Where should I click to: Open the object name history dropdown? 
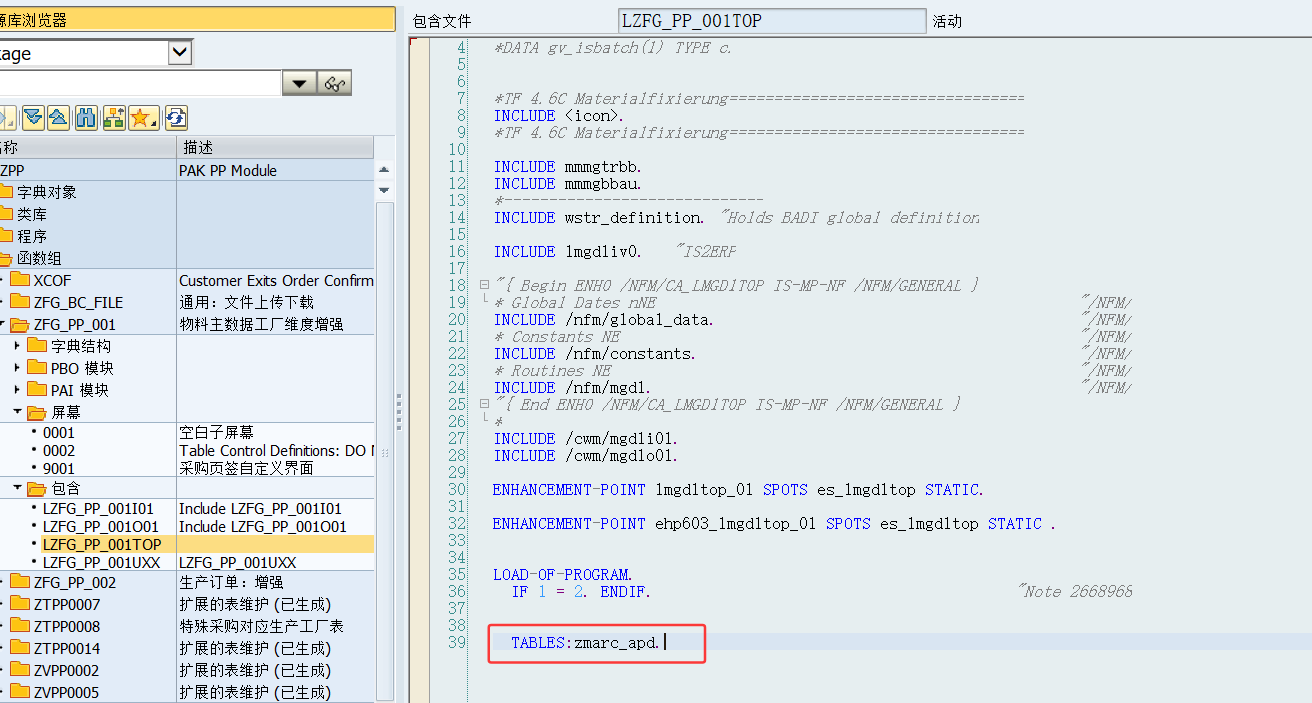click(x=299, y=83)
